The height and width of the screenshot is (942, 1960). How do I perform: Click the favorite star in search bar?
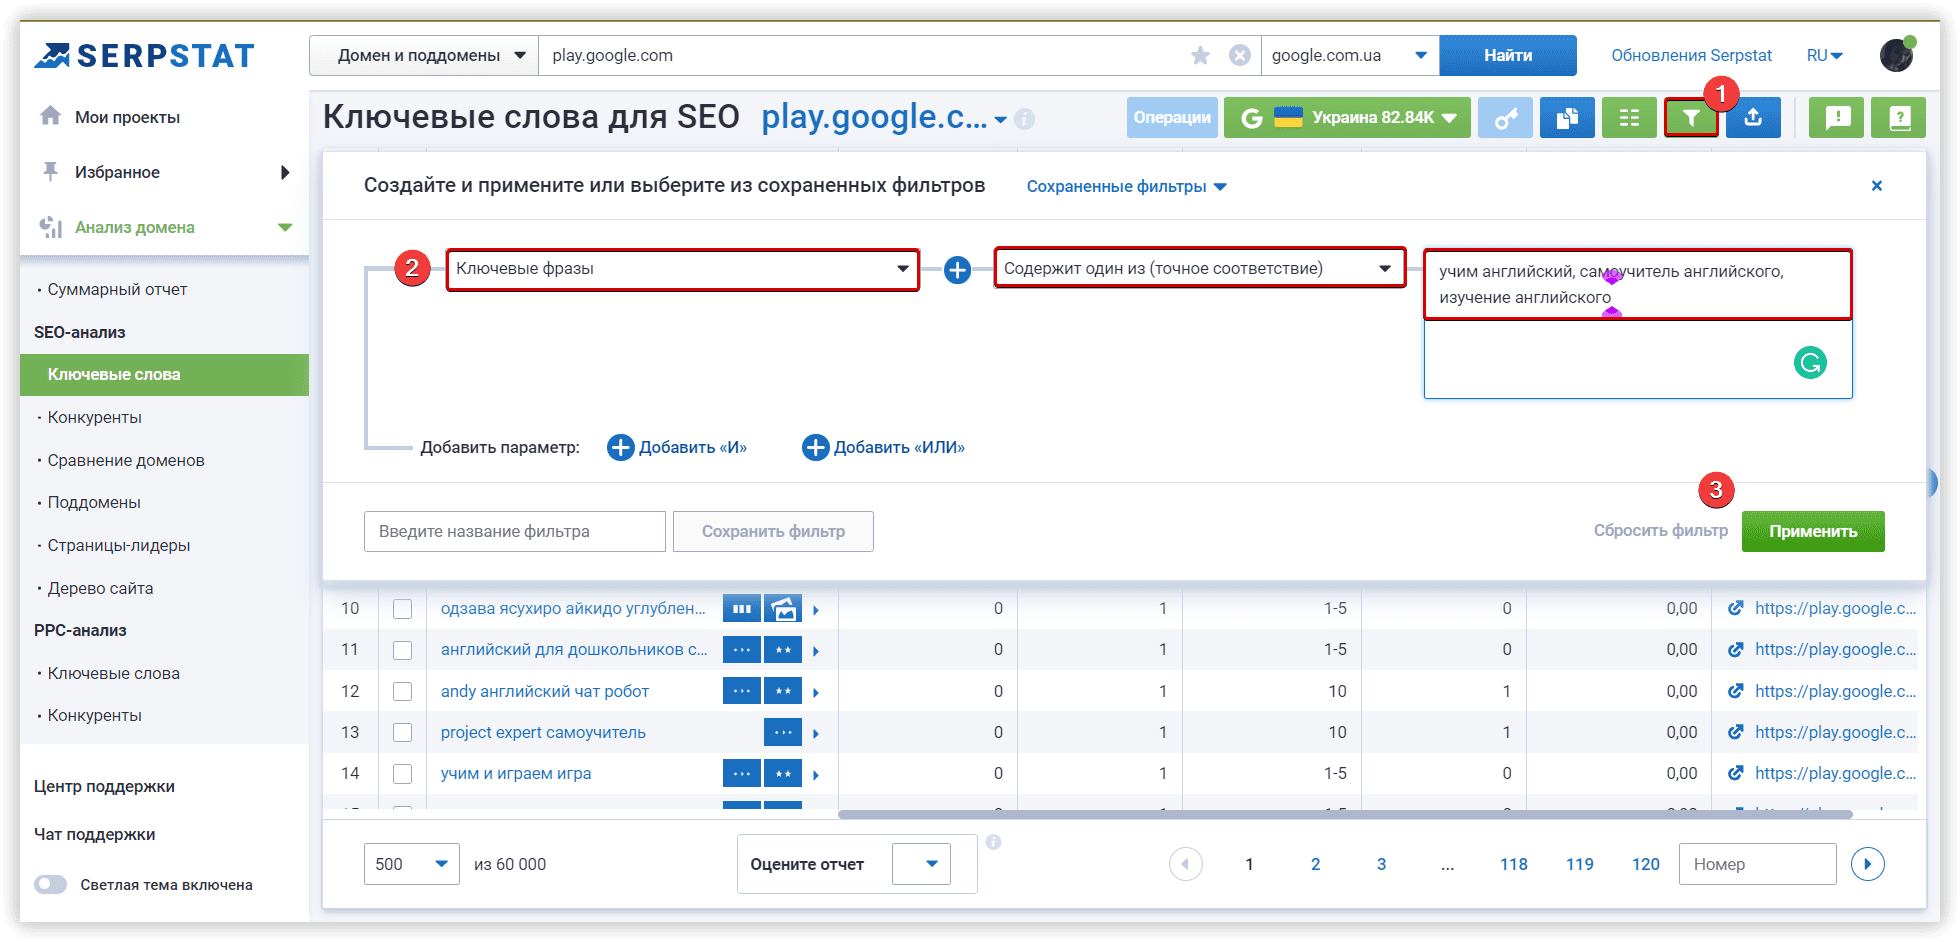(x=1200, y=56)
